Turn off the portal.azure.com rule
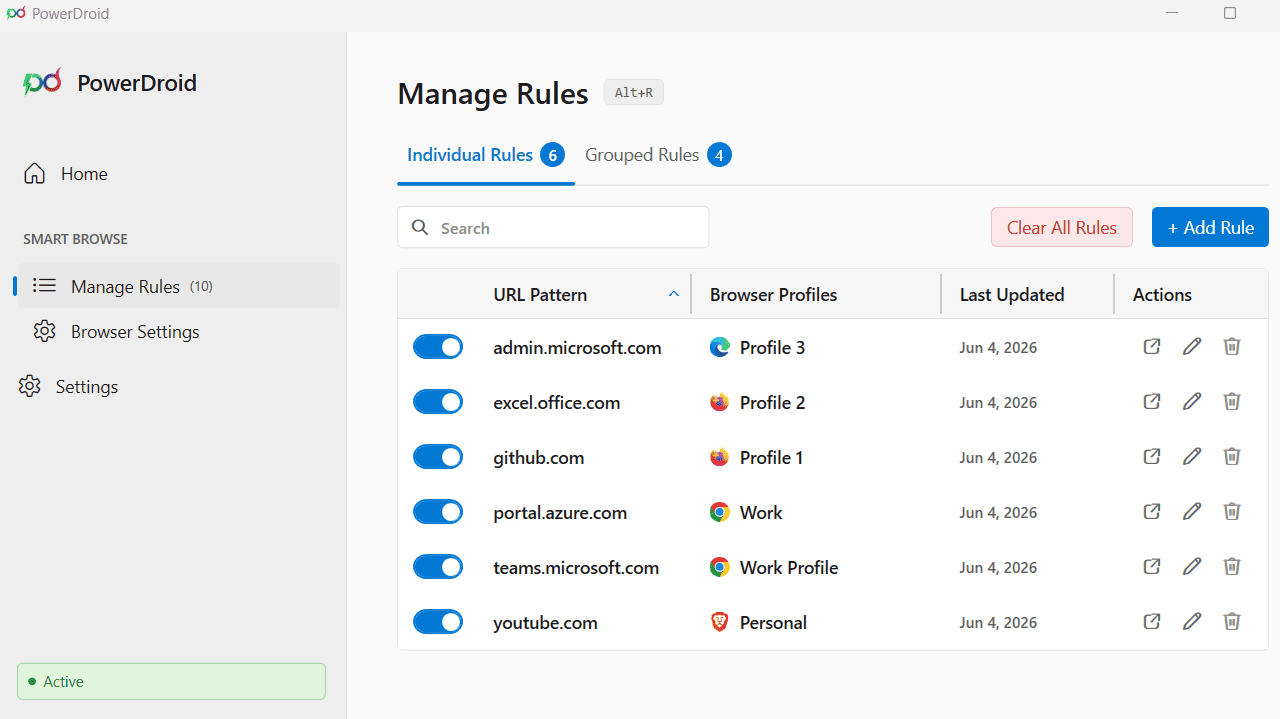Screen dimensions: 1280x719 coord(438,512)
